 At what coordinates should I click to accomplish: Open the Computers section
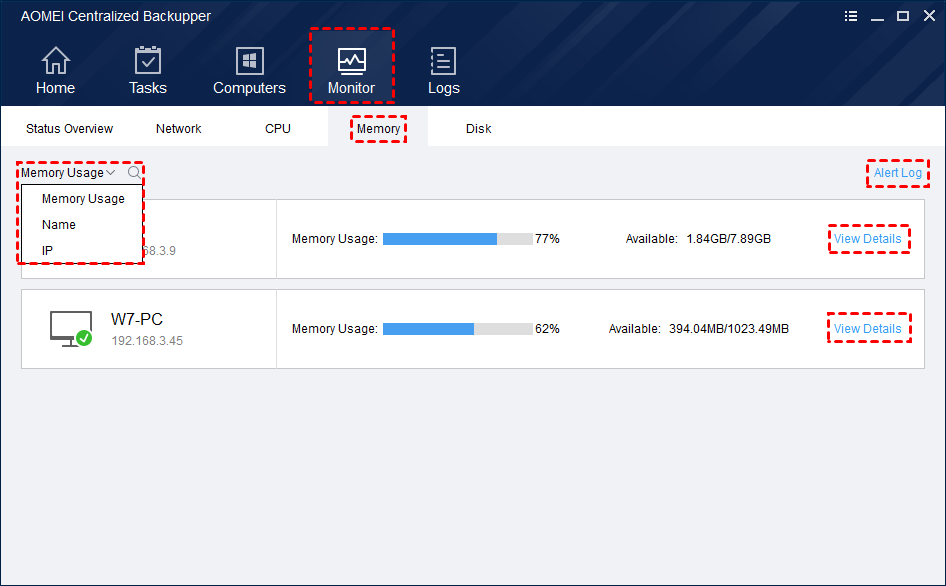(x=249, y=71)
